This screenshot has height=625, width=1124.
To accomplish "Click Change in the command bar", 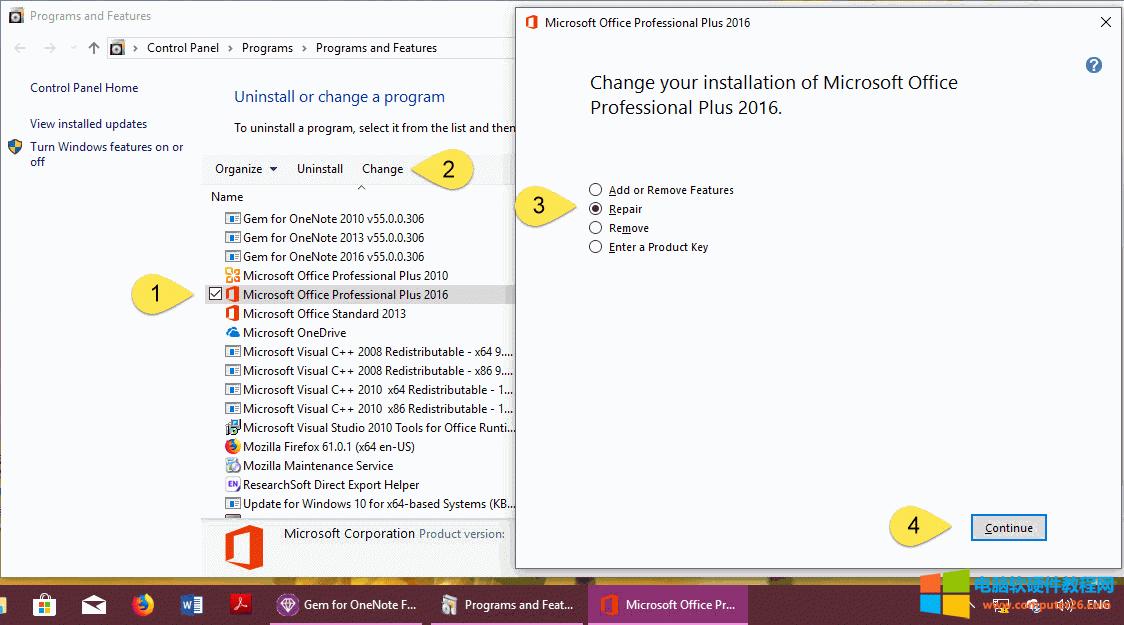I will (382, 168).
